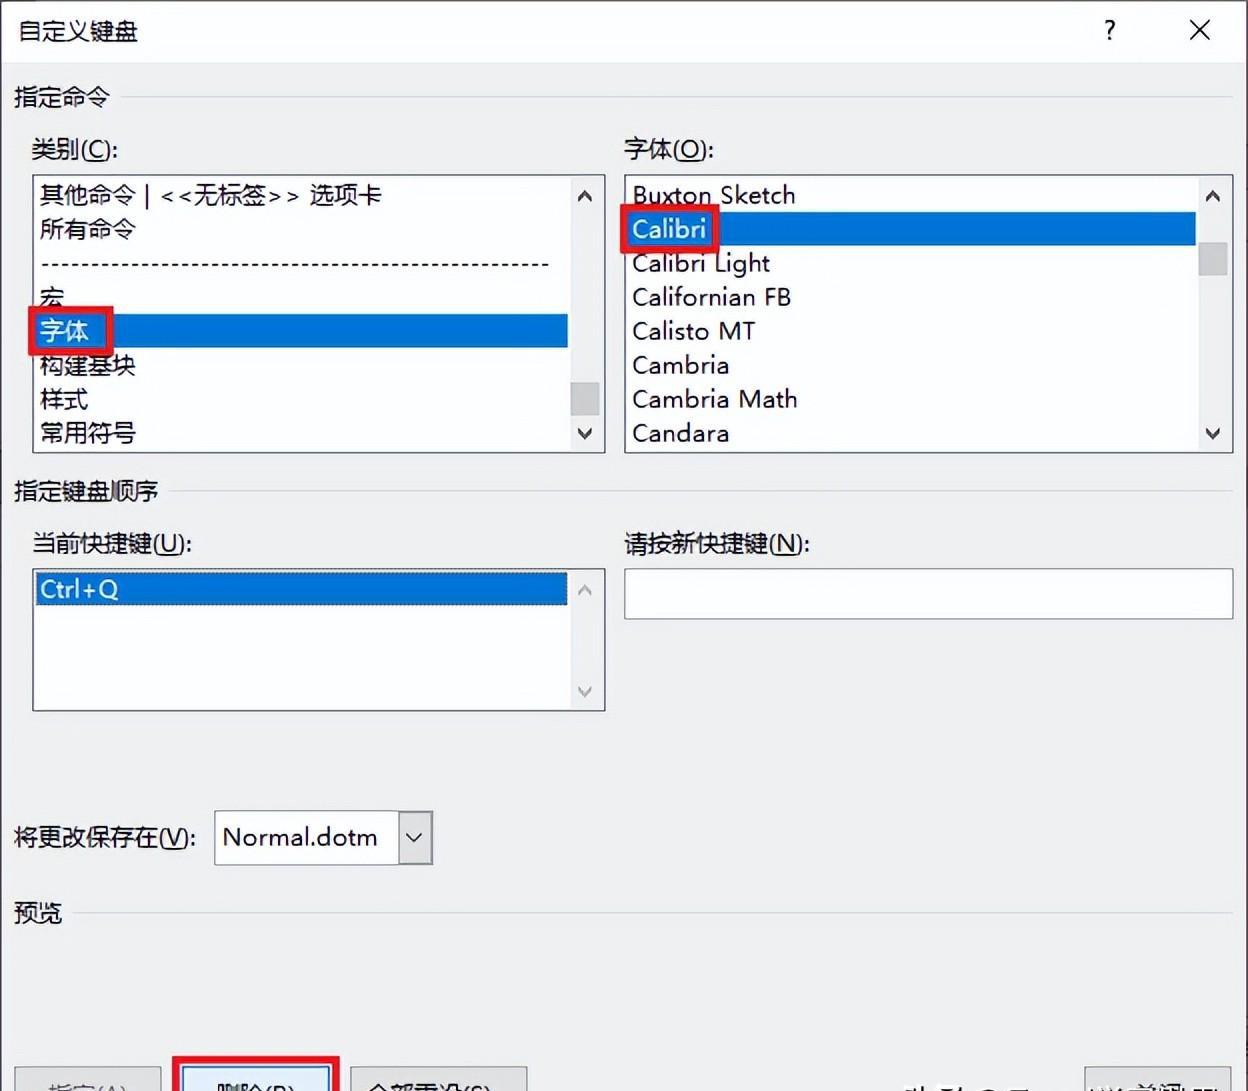Click the category list scrollbar thumb
The width and height of the screenshot is (1248, 1091).
click(585, 398)
